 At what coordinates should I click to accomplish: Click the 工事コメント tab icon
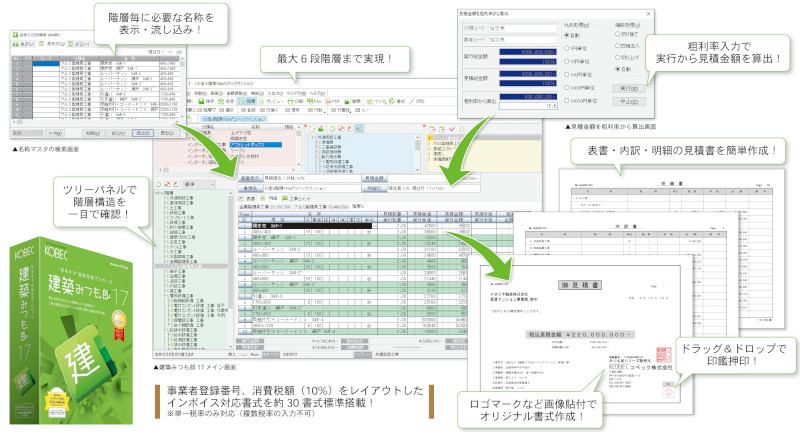[285, 198]
